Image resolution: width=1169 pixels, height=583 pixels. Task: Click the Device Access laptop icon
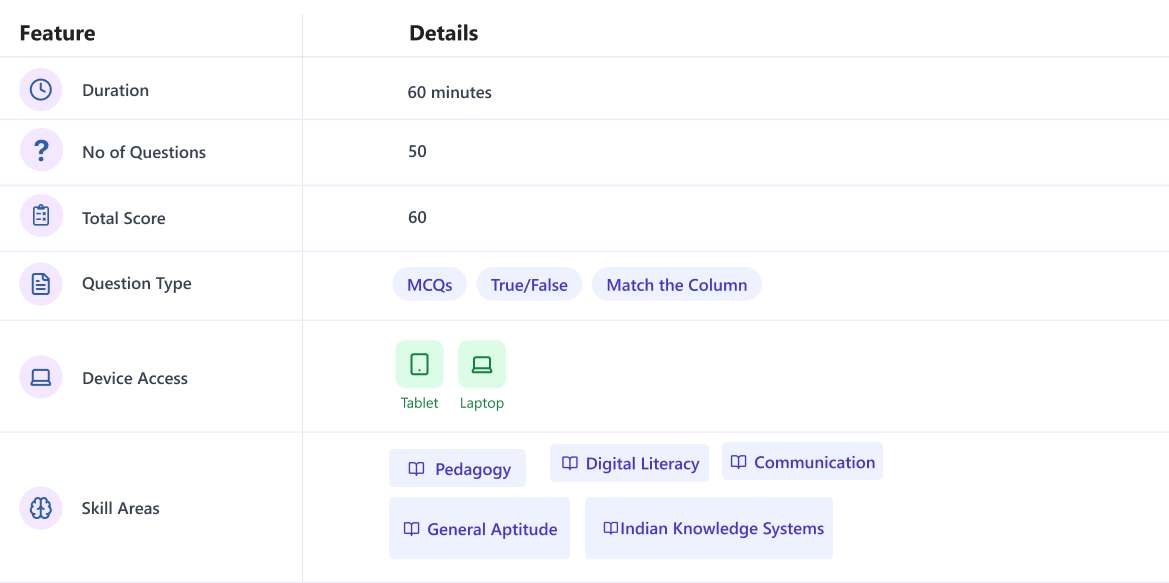point(41,378)
